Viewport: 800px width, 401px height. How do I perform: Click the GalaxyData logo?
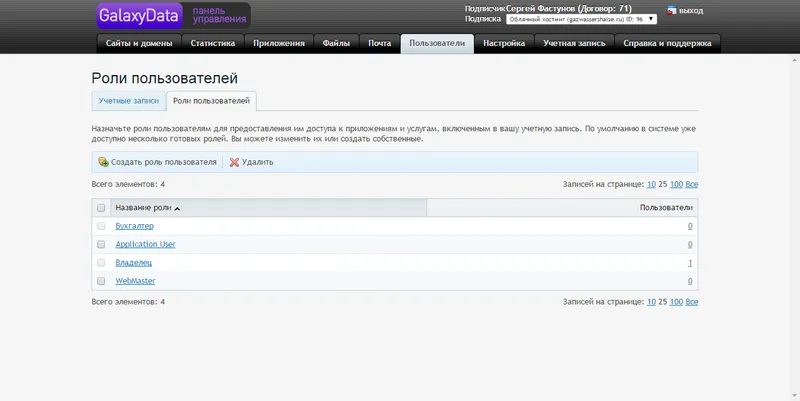pos(139,16)
